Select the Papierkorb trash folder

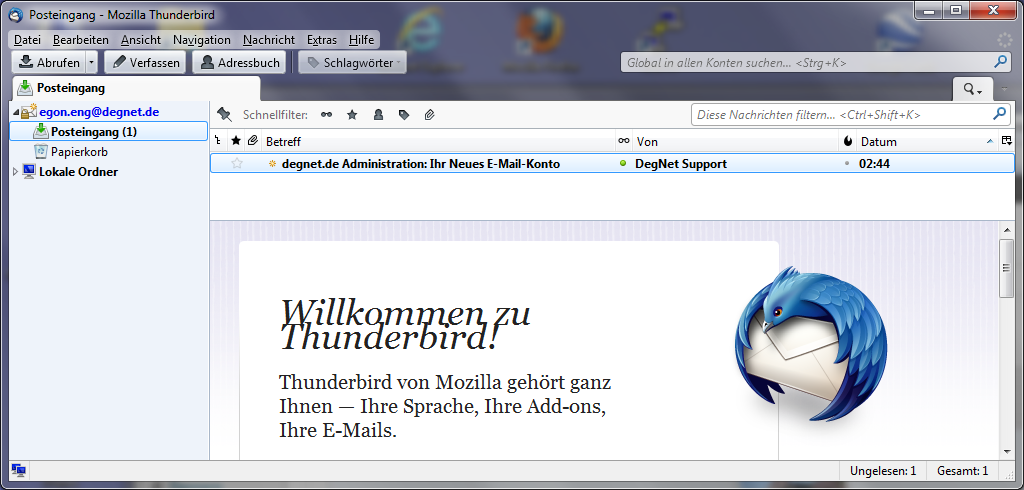[x=79, y=152]
